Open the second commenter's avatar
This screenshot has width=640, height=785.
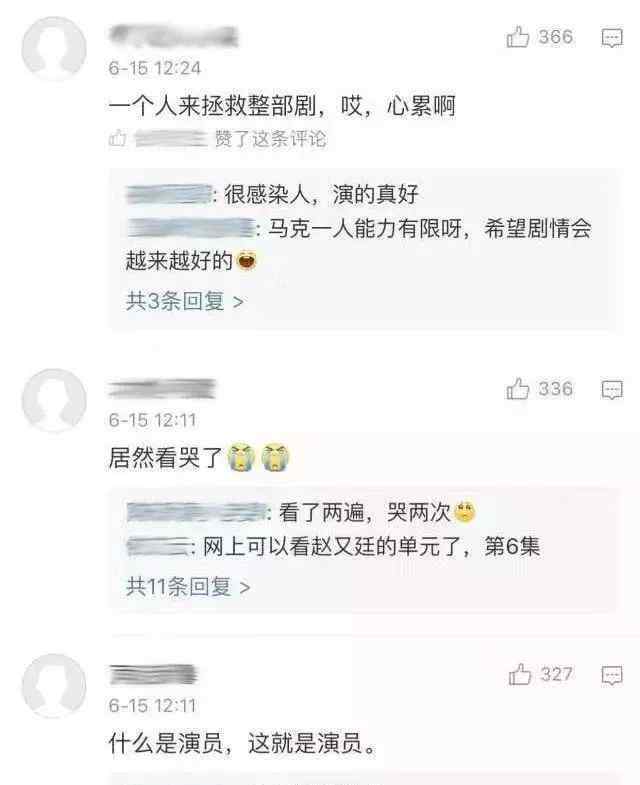54,401
